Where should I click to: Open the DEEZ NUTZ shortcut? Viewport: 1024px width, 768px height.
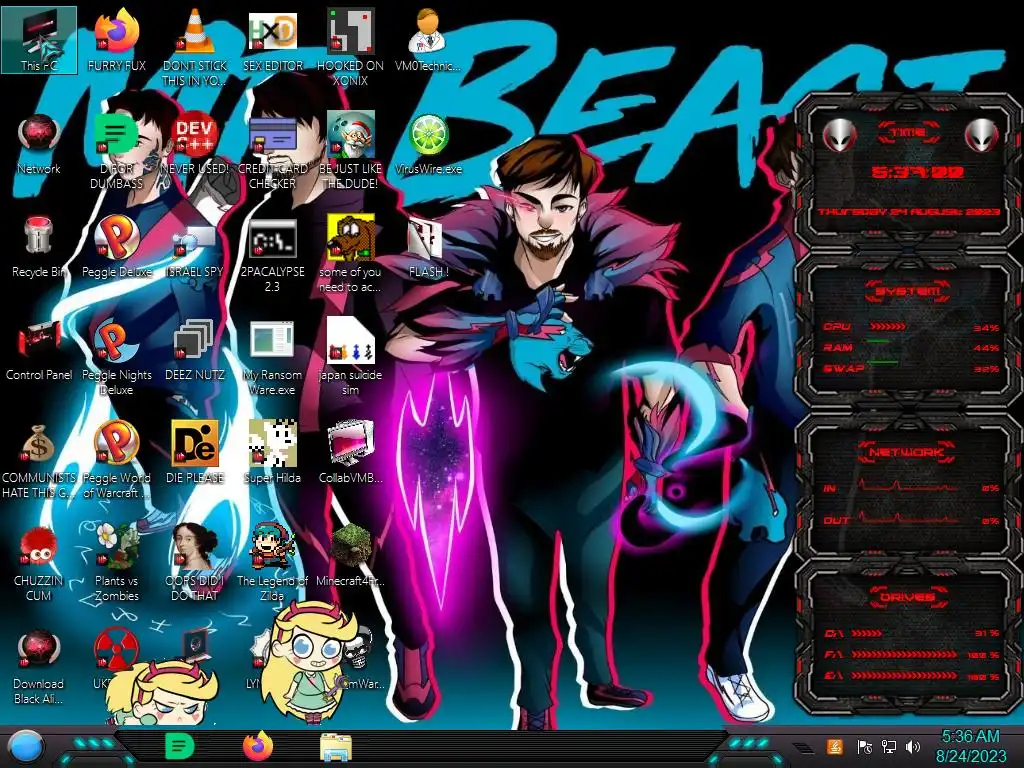pyautogui.click(x=195, y=349)
